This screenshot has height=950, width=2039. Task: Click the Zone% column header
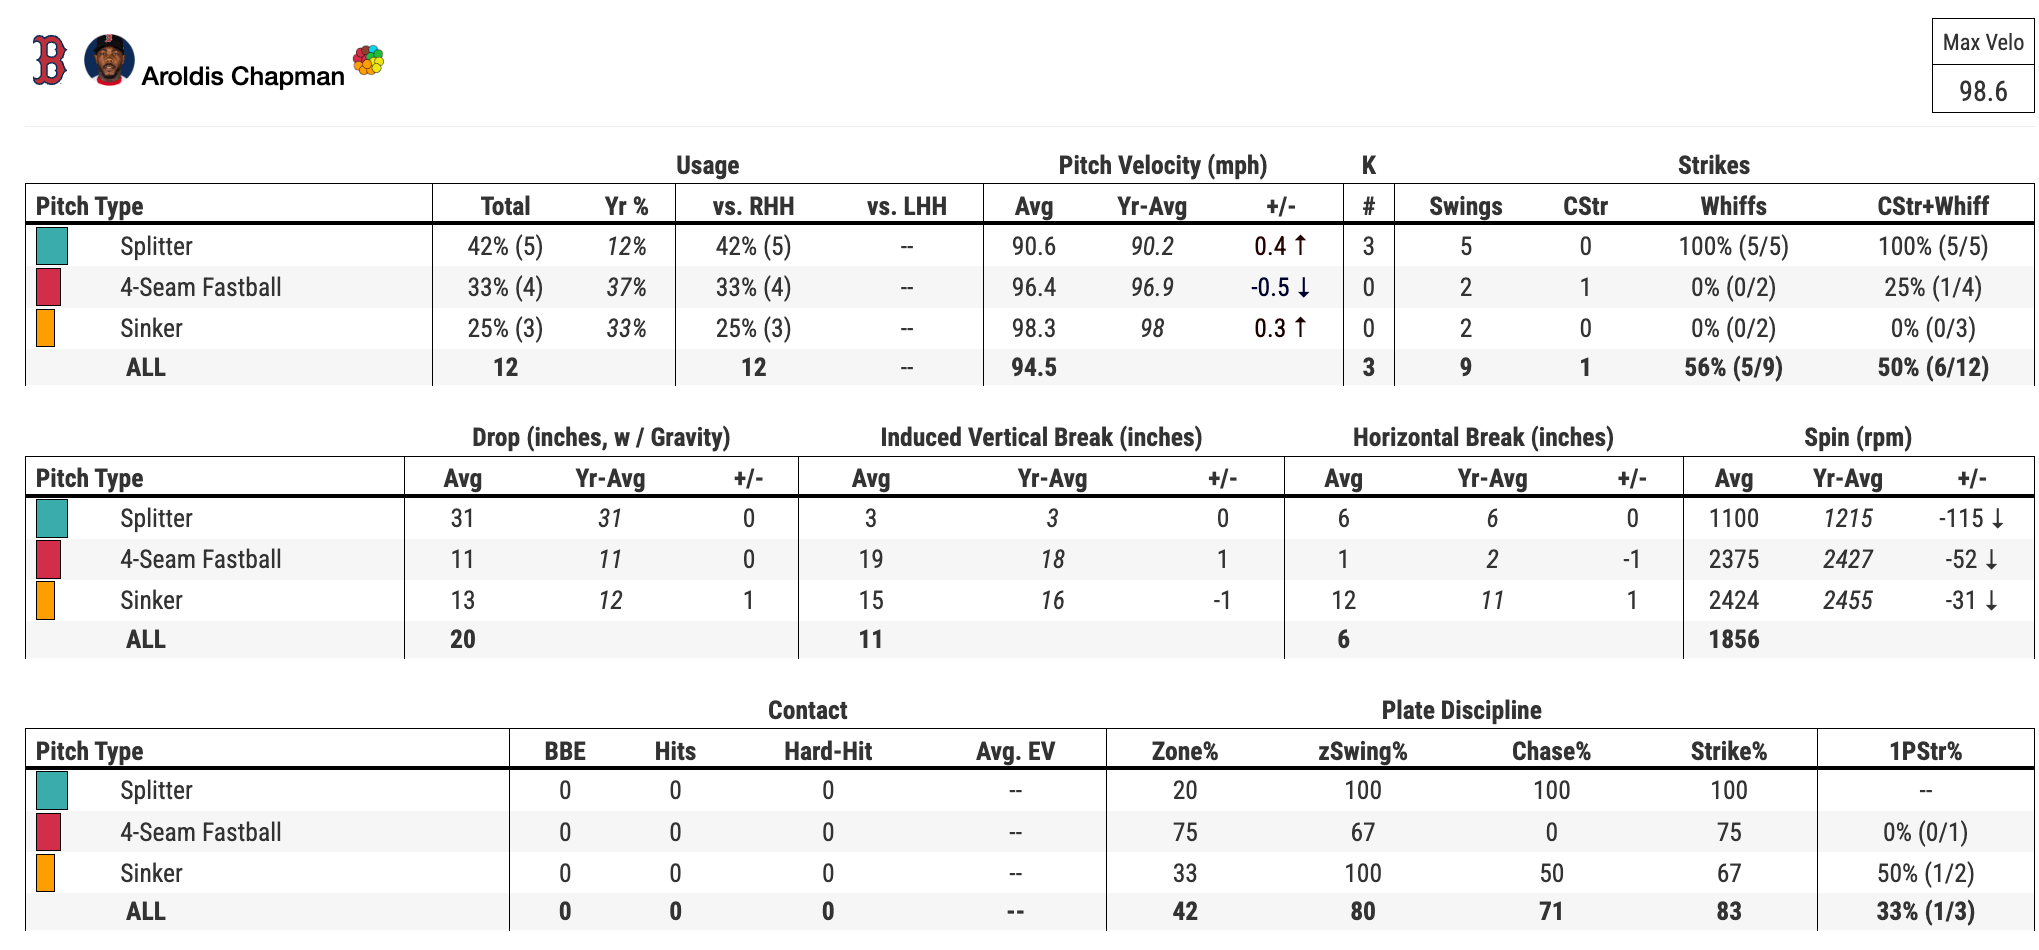[x=1184, y=751]
